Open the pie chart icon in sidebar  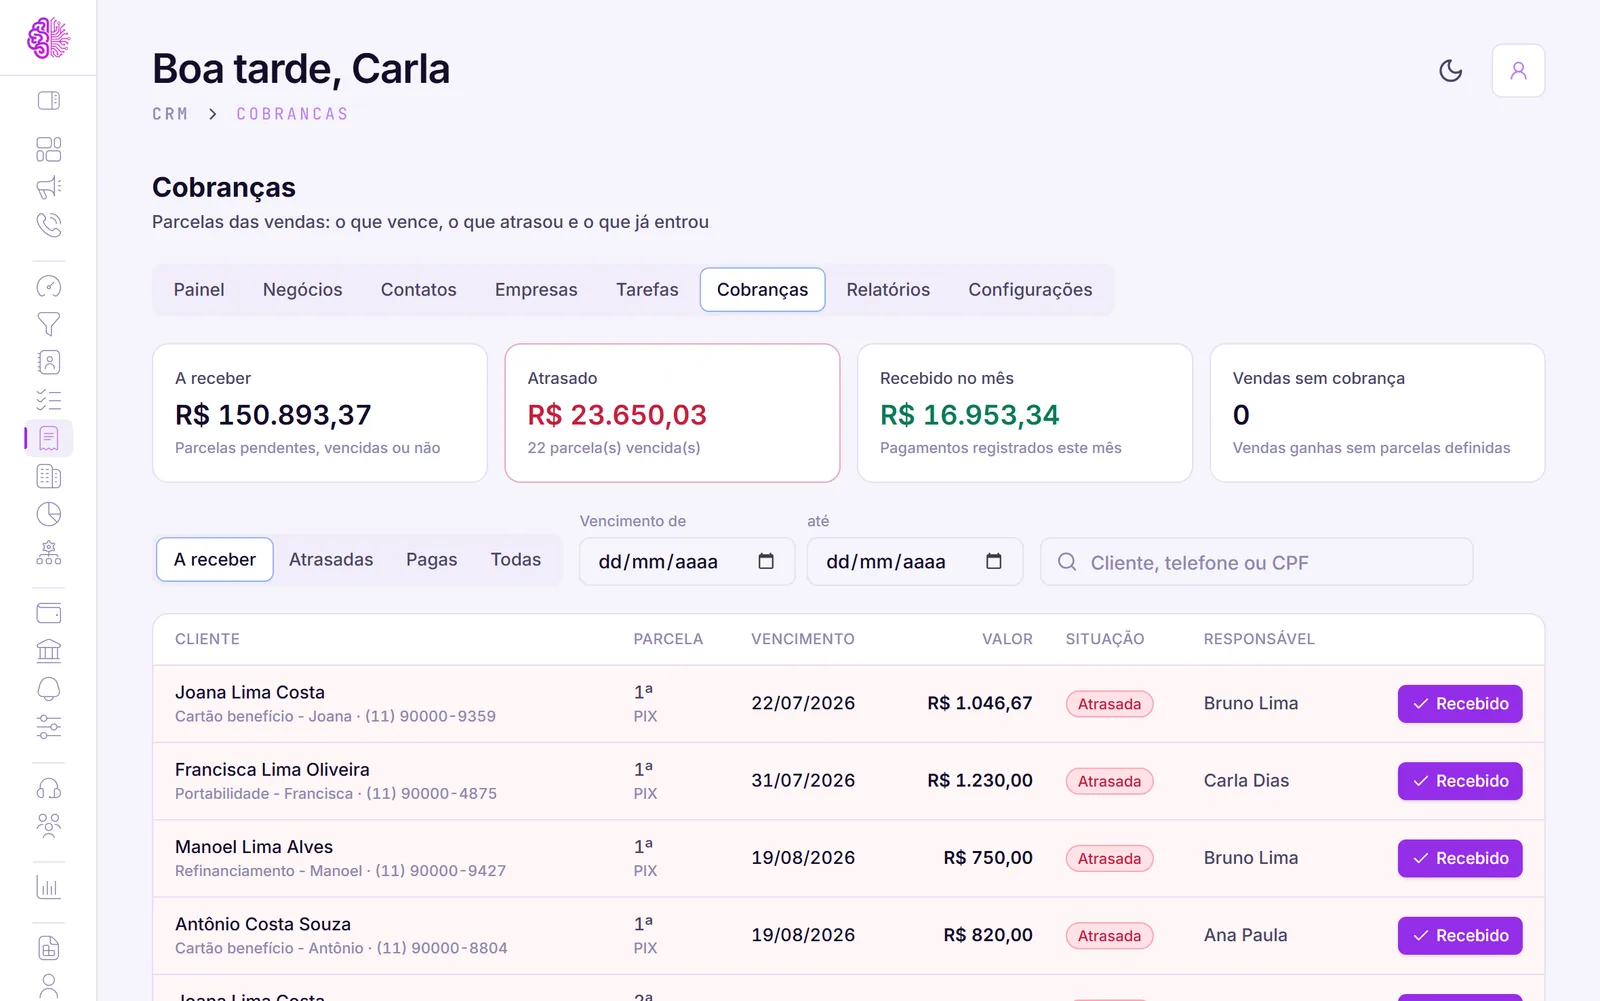click(x=48, y=514)
